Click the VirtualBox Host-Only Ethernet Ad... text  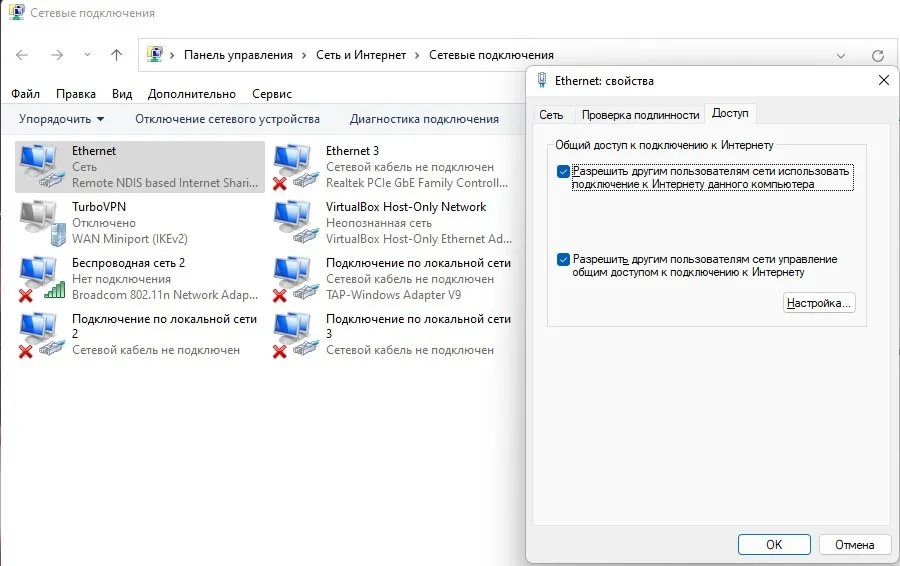pyautogui.click(x=419, y=238)
